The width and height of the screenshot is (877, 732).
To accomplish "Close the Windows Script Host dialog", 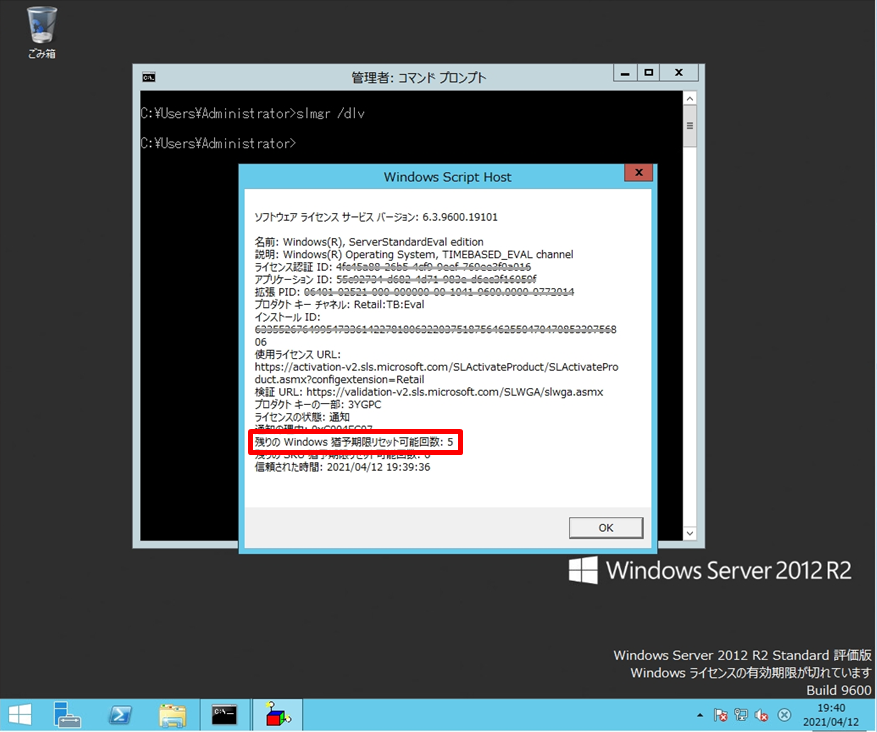I will (639, 172).
